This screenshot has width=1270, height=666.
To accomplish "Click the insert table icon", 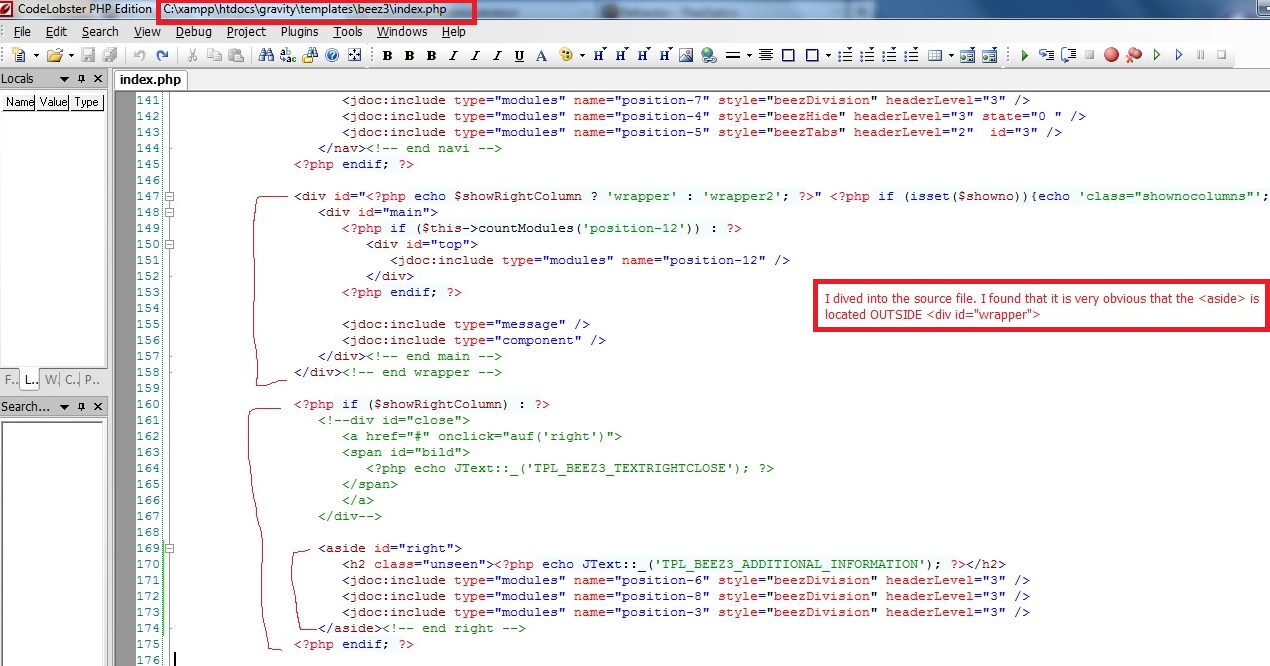I will (x=934, y=55).
